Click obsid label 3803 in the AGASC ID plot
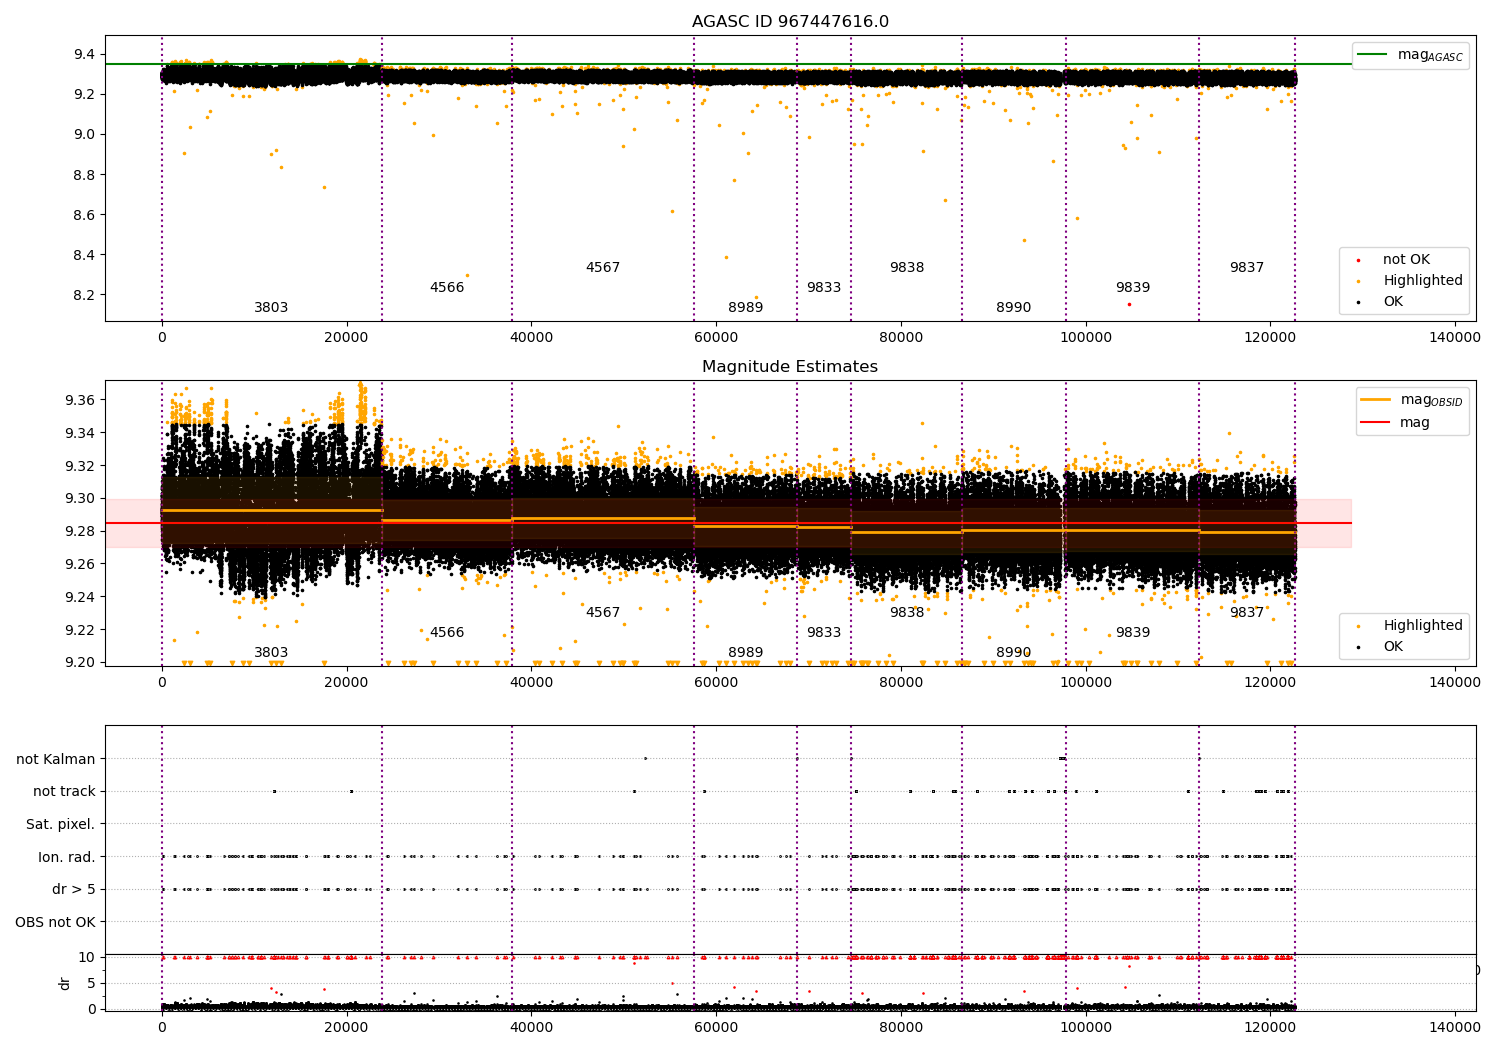1500x1050 pixels. (x=271, y=308)
